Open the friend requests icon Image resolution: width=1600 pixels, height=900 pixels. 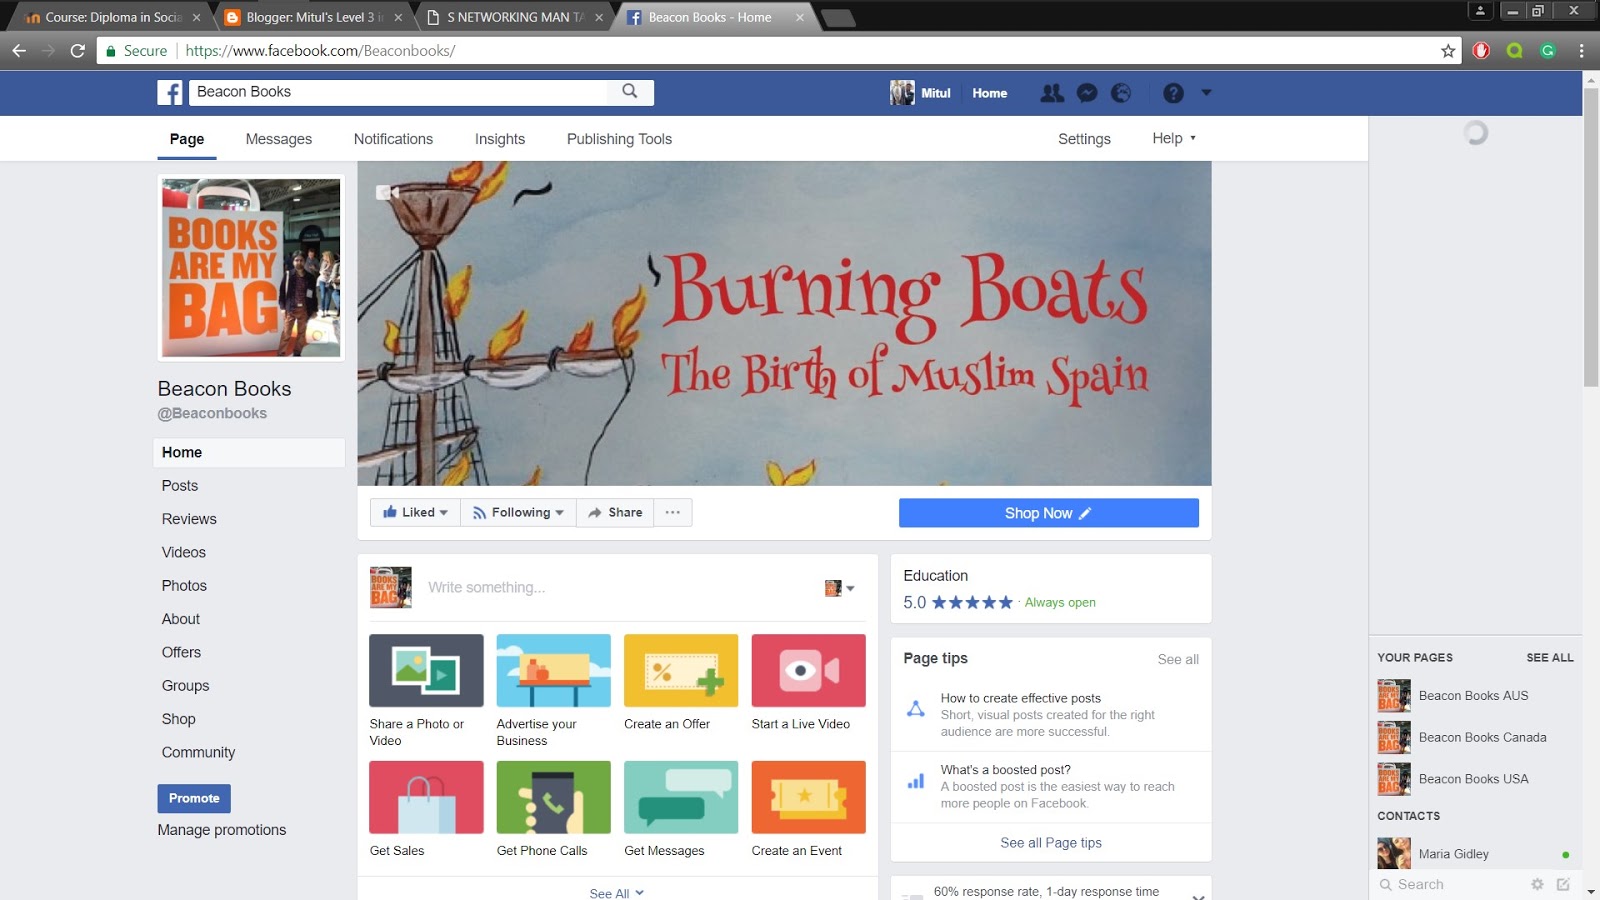1052,93
